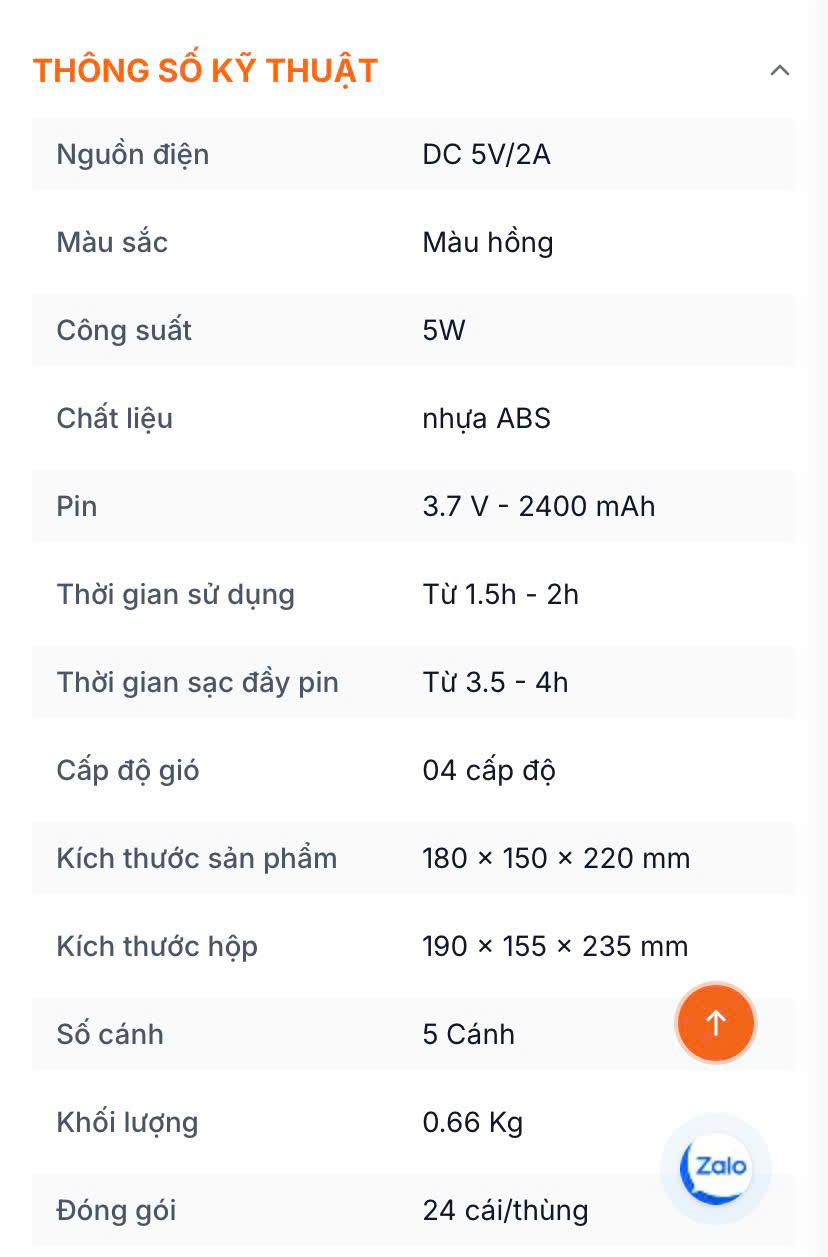Select the Chất liệu row label
The height and width of the screenshot is (1257, 828).
(x=115, y=418)
